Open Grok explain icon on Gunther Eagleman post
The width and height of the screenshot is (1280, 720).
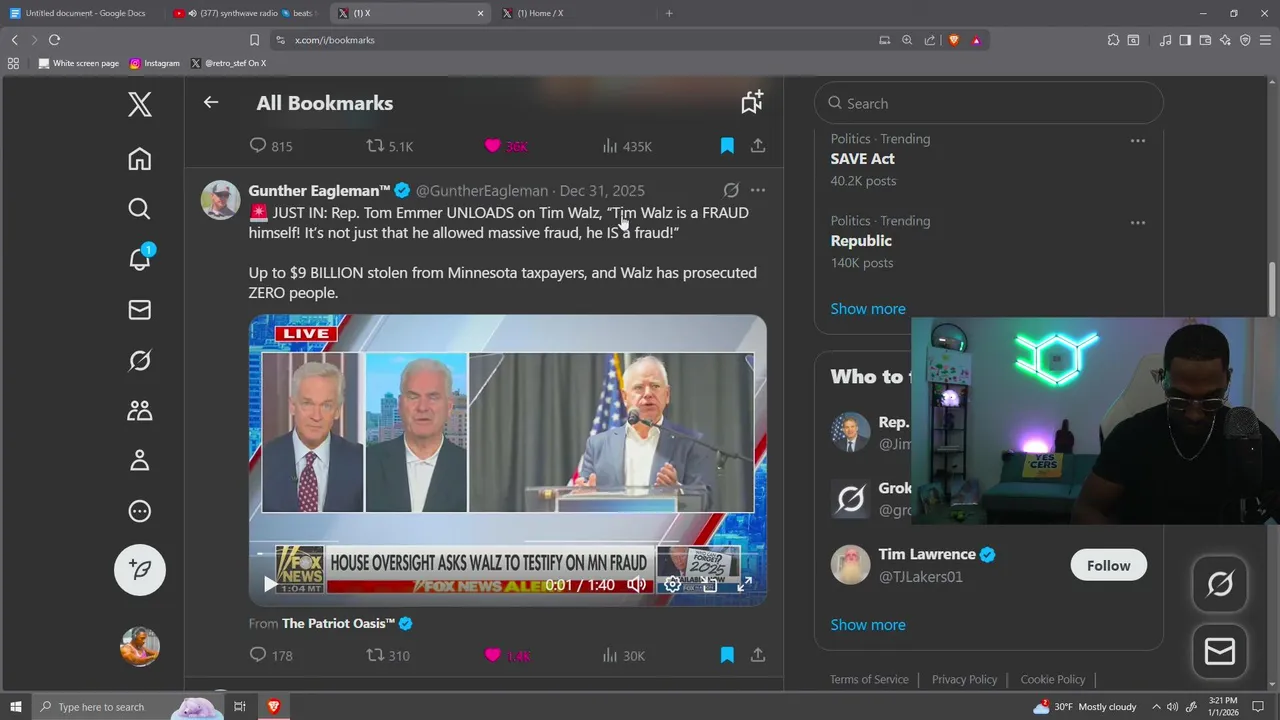731,190
